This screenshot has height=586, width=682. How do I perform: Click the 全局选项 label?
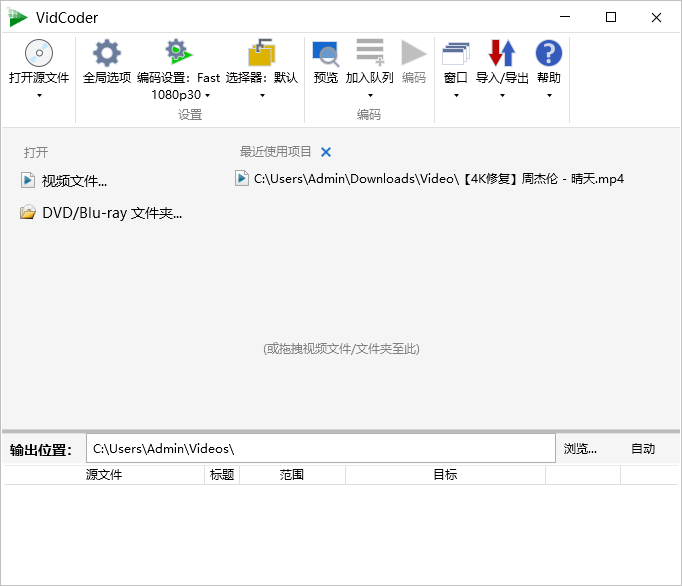point(107,78)
